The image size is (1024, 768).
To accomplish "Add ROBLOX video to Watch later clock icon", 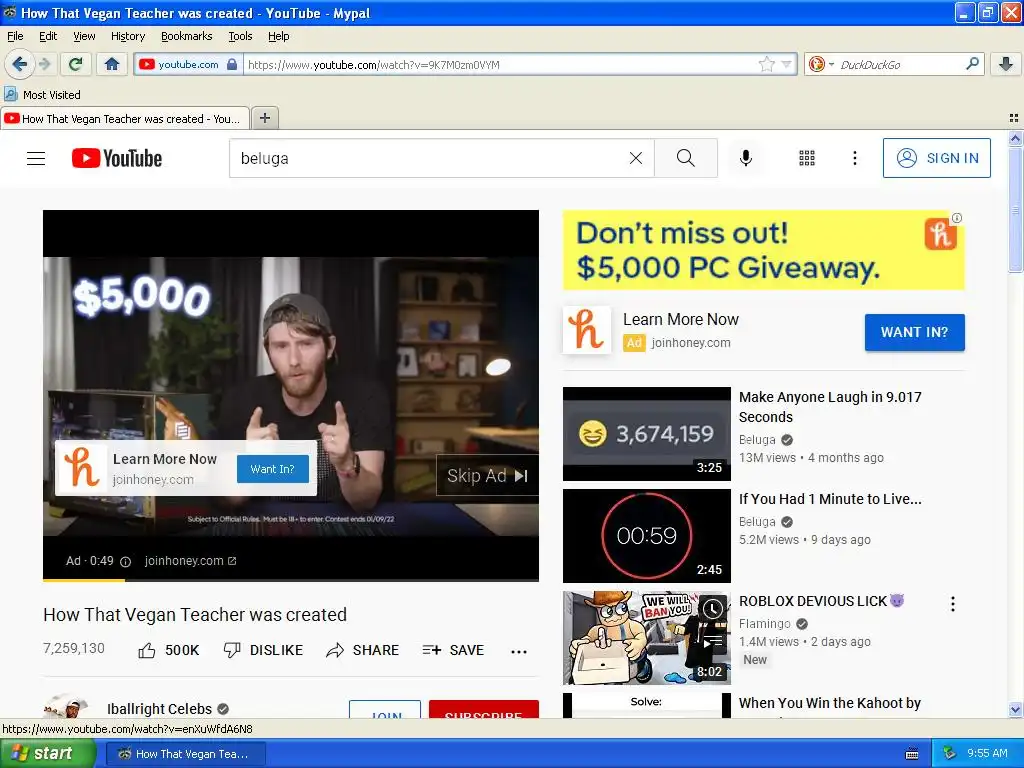I will pos(712,609).
